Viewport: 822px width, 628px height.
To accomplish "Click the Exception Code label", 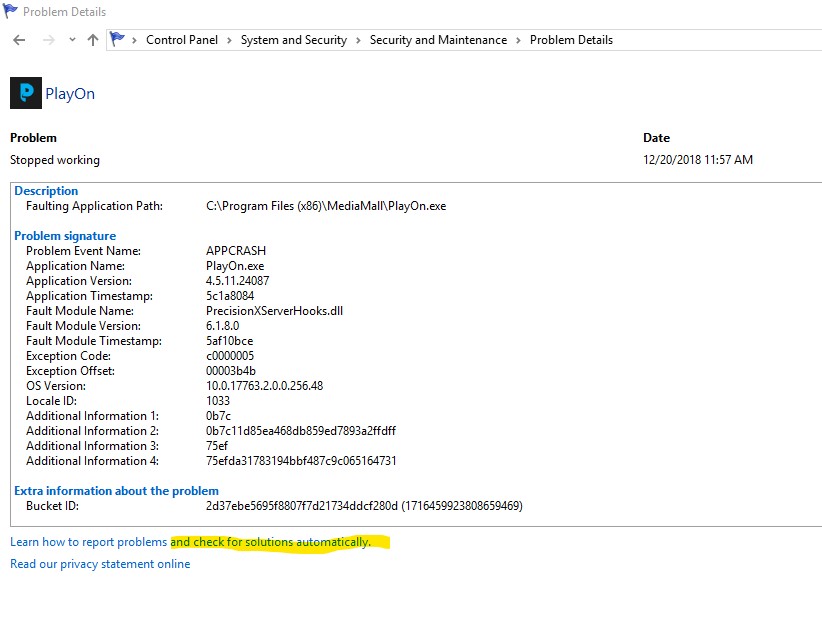I will point(69,356).
